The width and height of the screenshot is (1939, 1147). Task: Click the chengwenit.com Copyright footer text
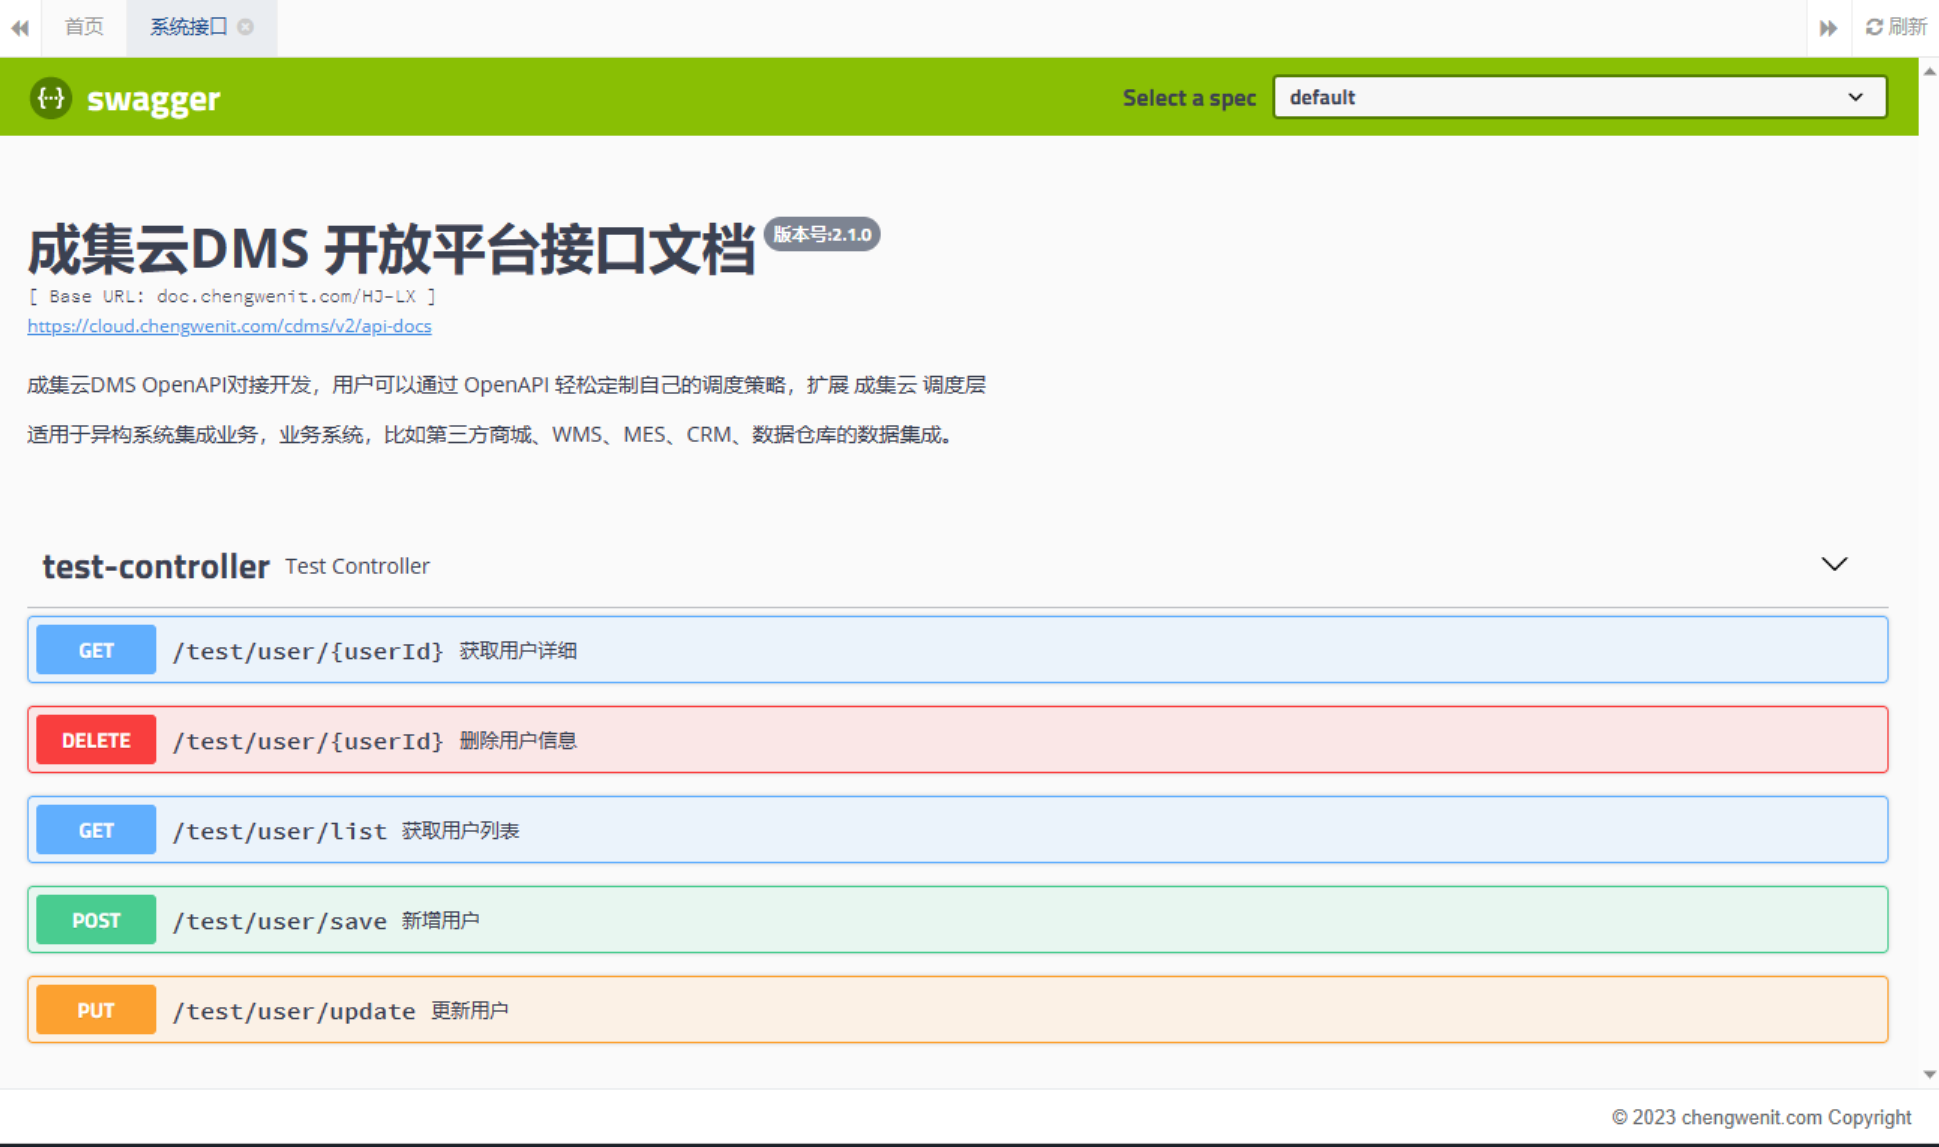(x=1761, y=1117)
